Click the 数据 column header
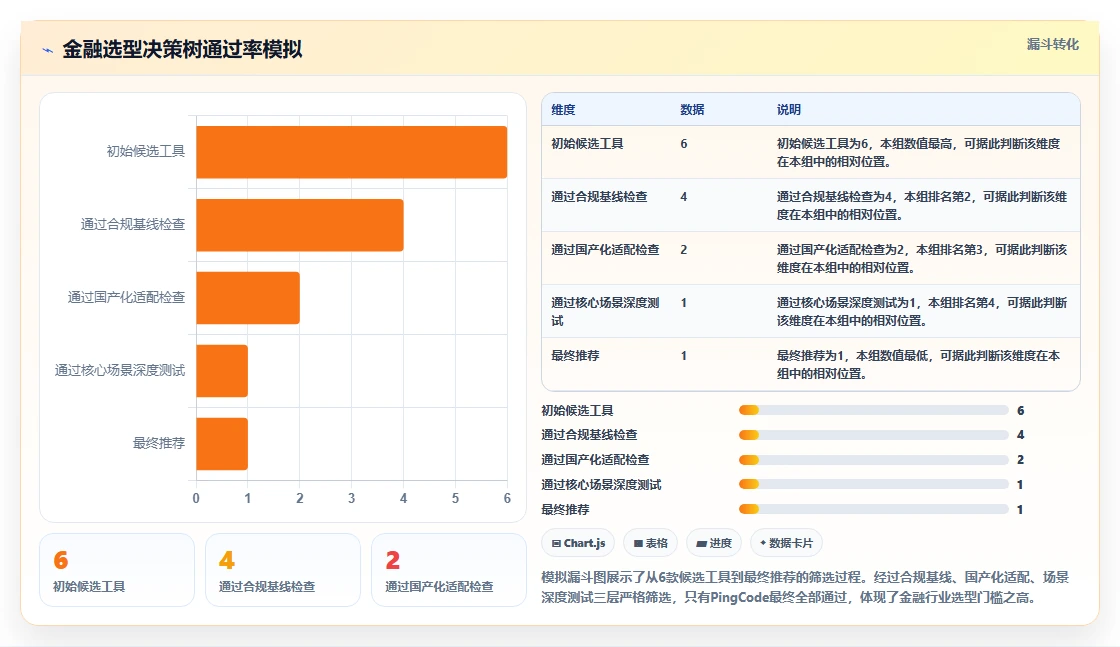The height and width of the screenshot is (647, 1120). (x=692, y=110)
